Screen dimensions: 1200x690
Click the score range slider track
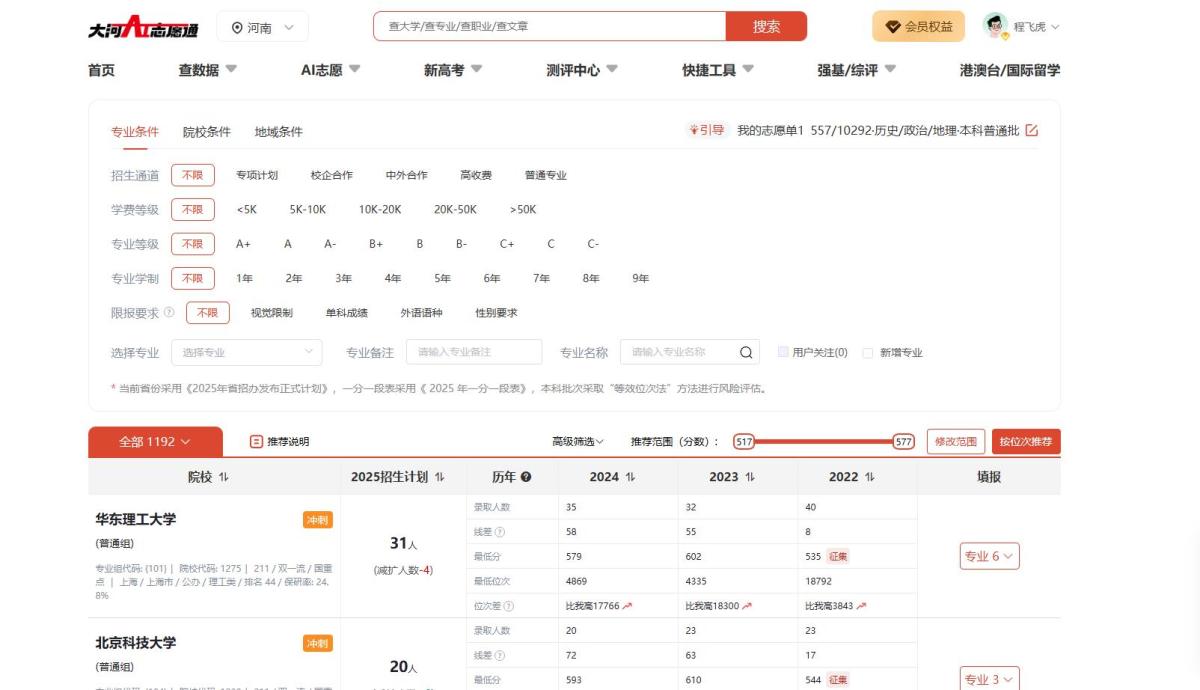[823, 441]
